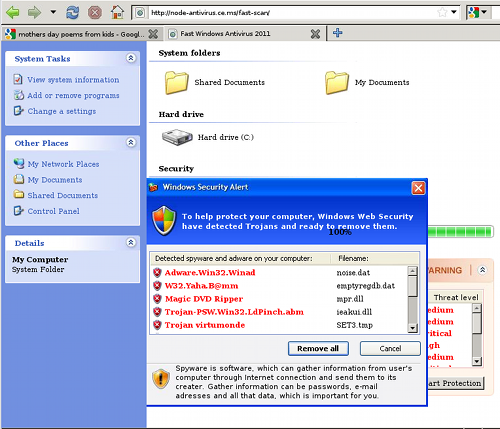The width and height of the screenshot is (500, 429).
Task: Click View system information icon
Action: coord(18,79)
